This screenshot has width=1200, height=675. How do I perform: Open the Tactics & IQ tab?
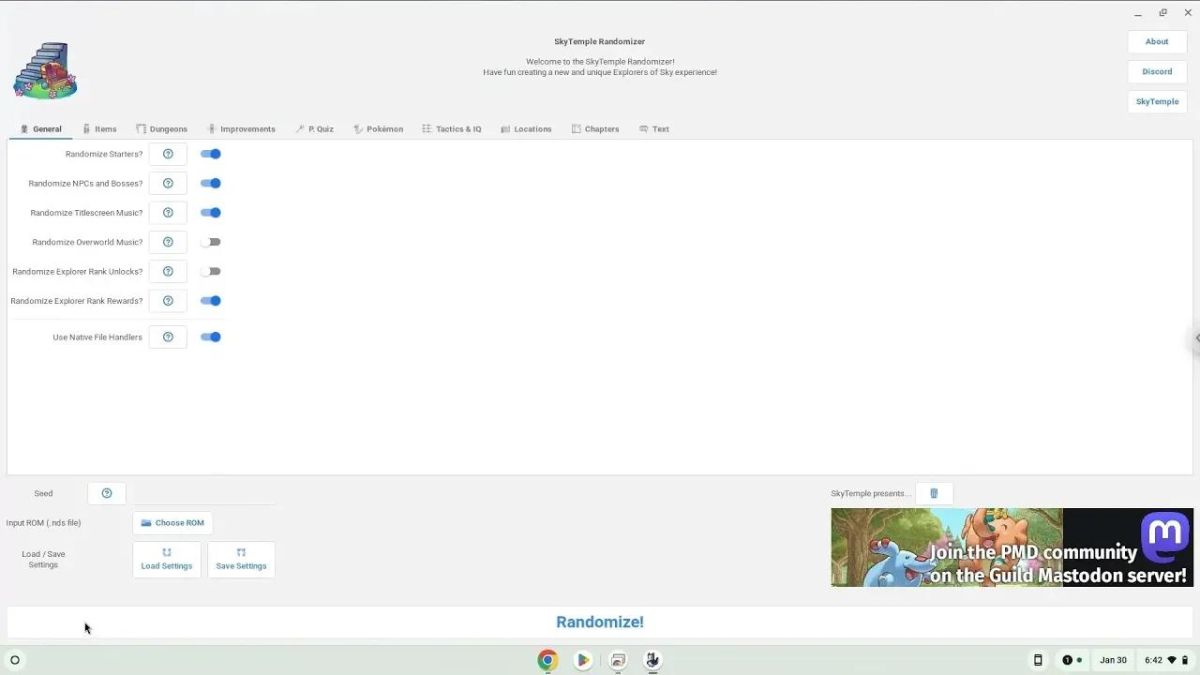point(452,129)
